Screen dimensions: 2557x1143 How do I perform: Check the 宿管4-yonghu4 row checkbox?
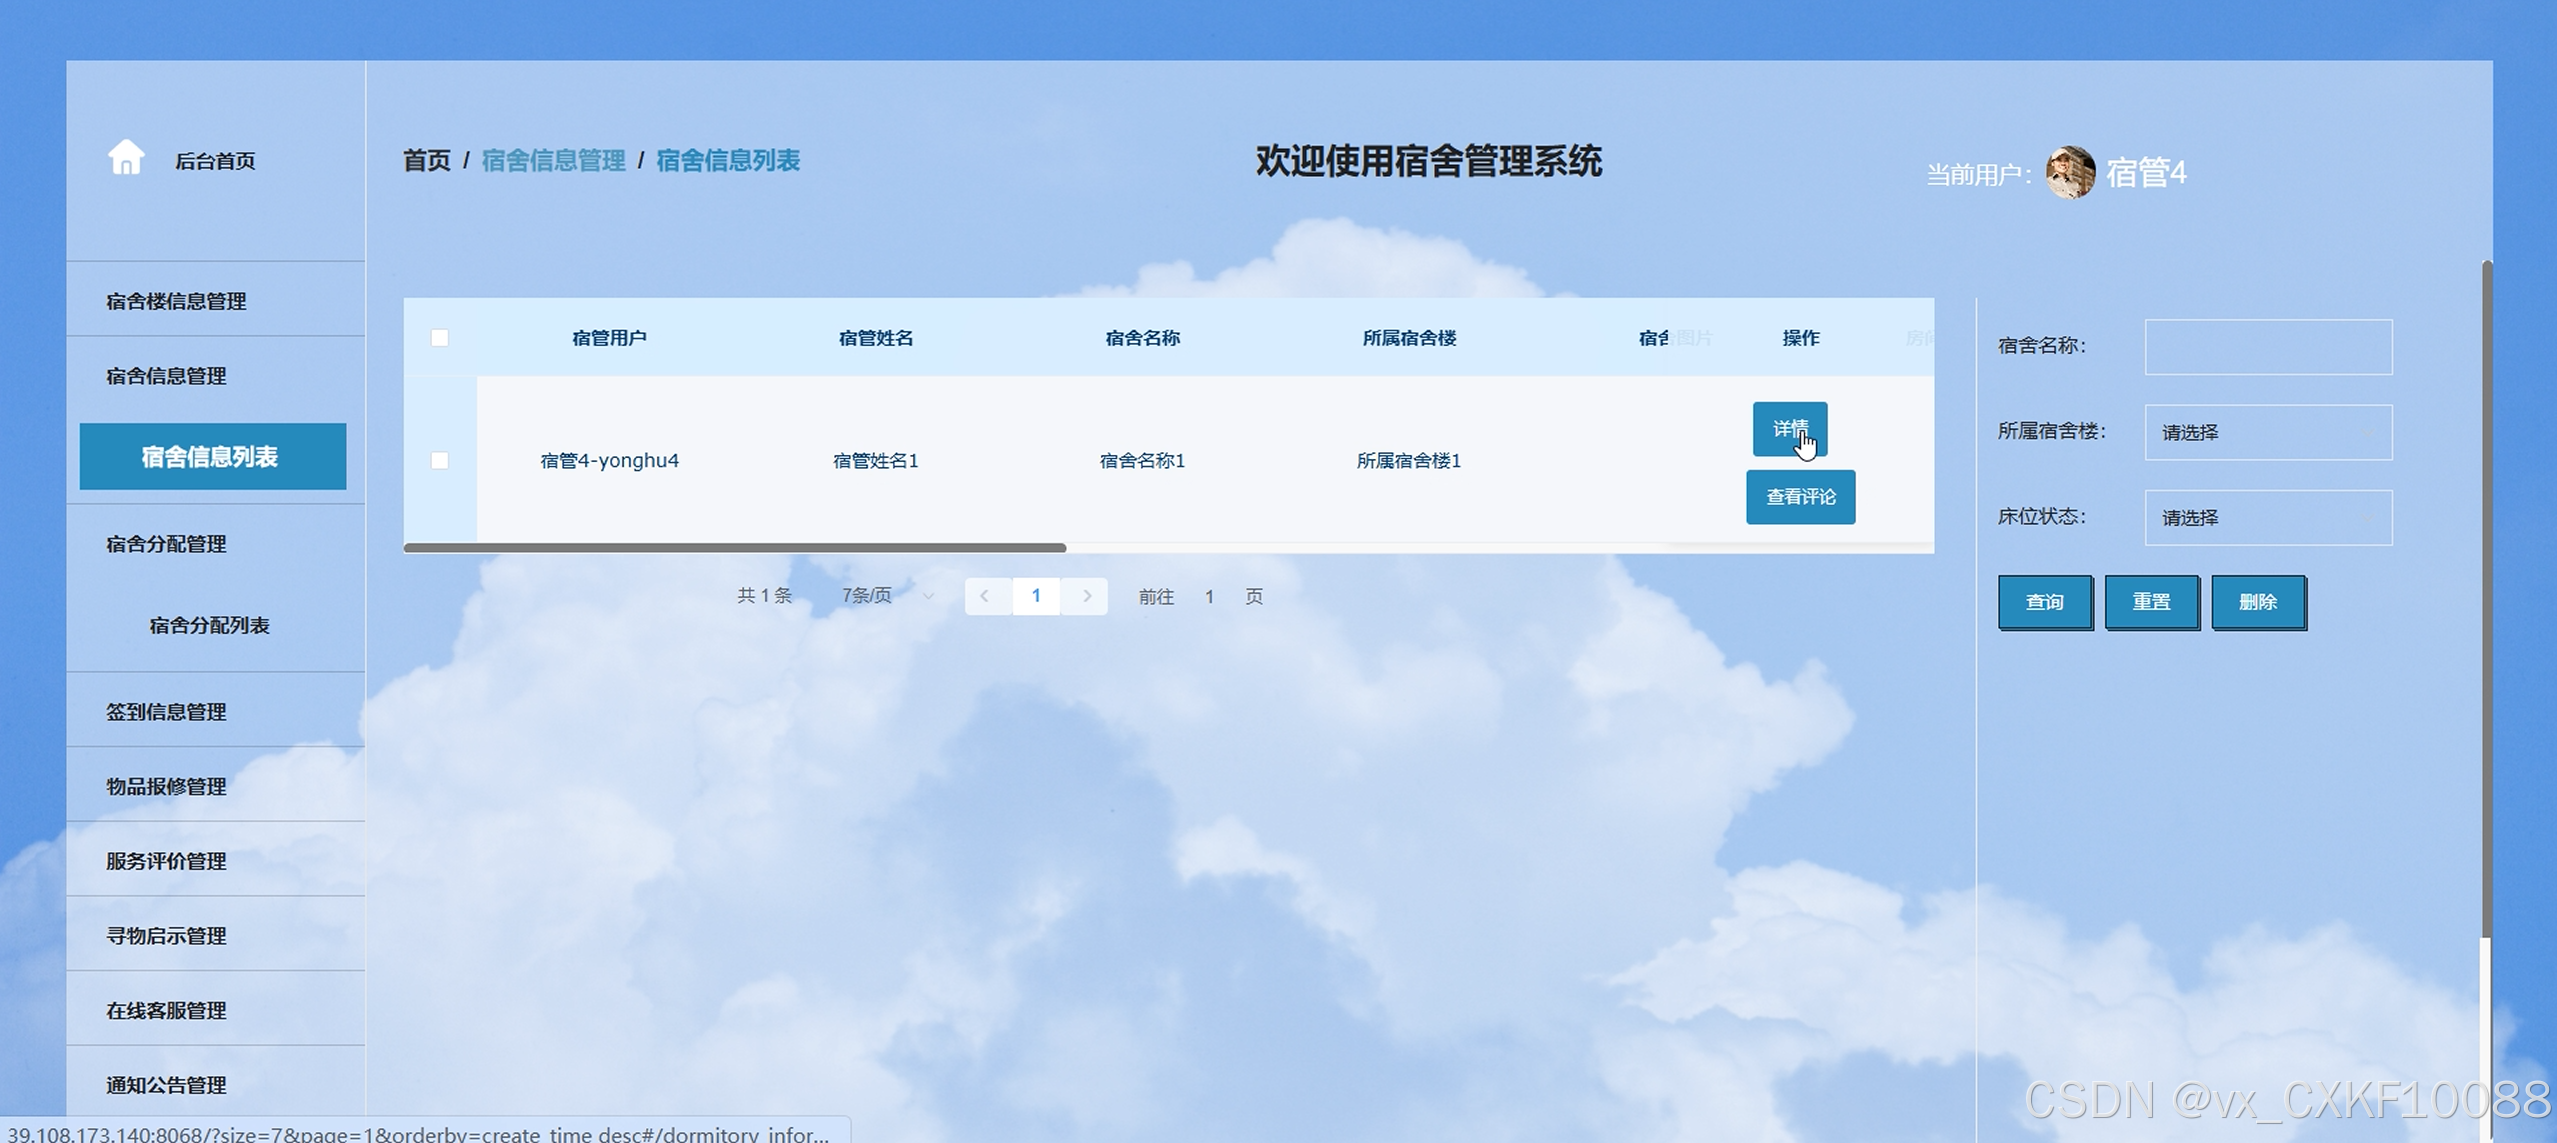coord(440,460)
